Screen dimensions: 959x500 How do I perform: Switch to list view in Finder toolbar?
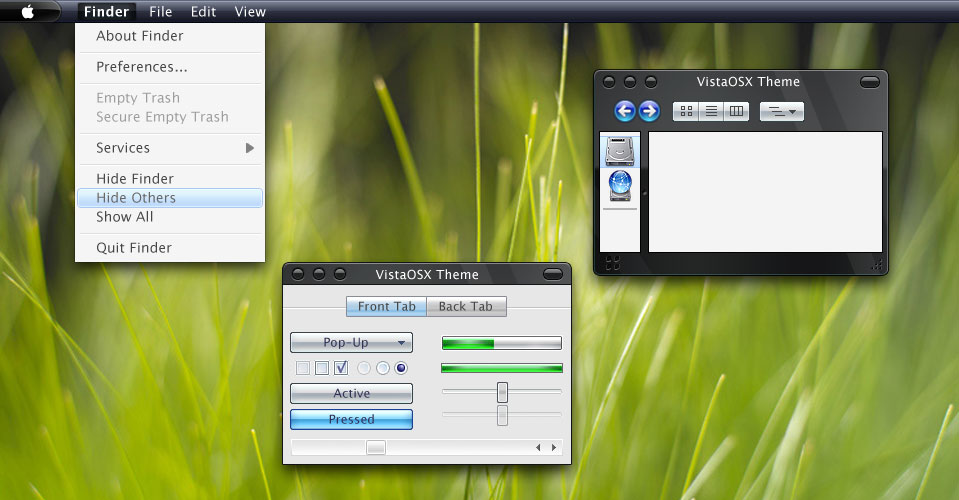711,111
